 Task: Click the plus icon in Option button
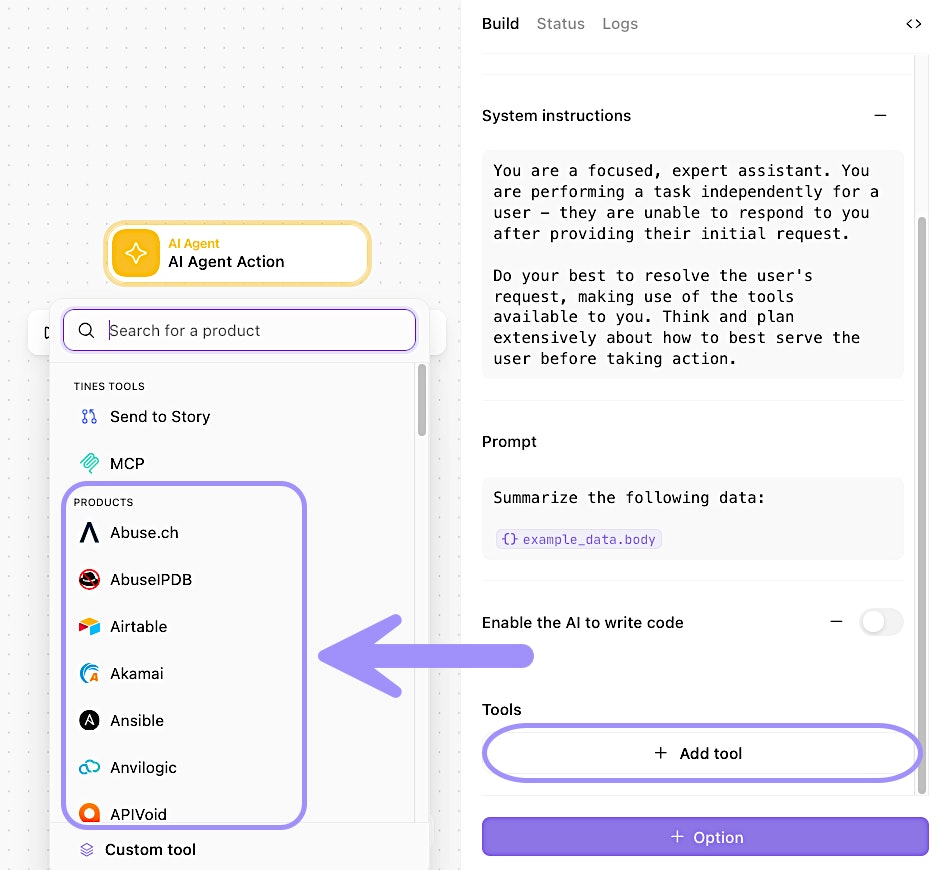coord(677,836)
